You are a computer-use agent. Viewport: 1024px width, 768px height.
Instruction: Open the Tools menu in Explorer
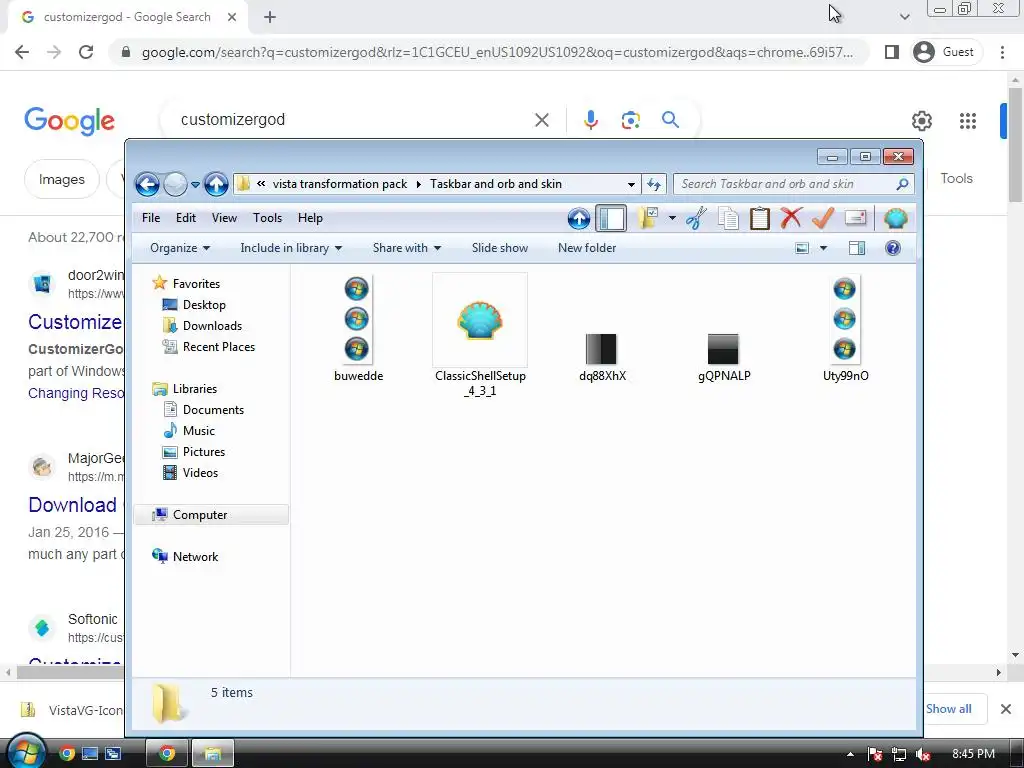click(x=267, y=218)
